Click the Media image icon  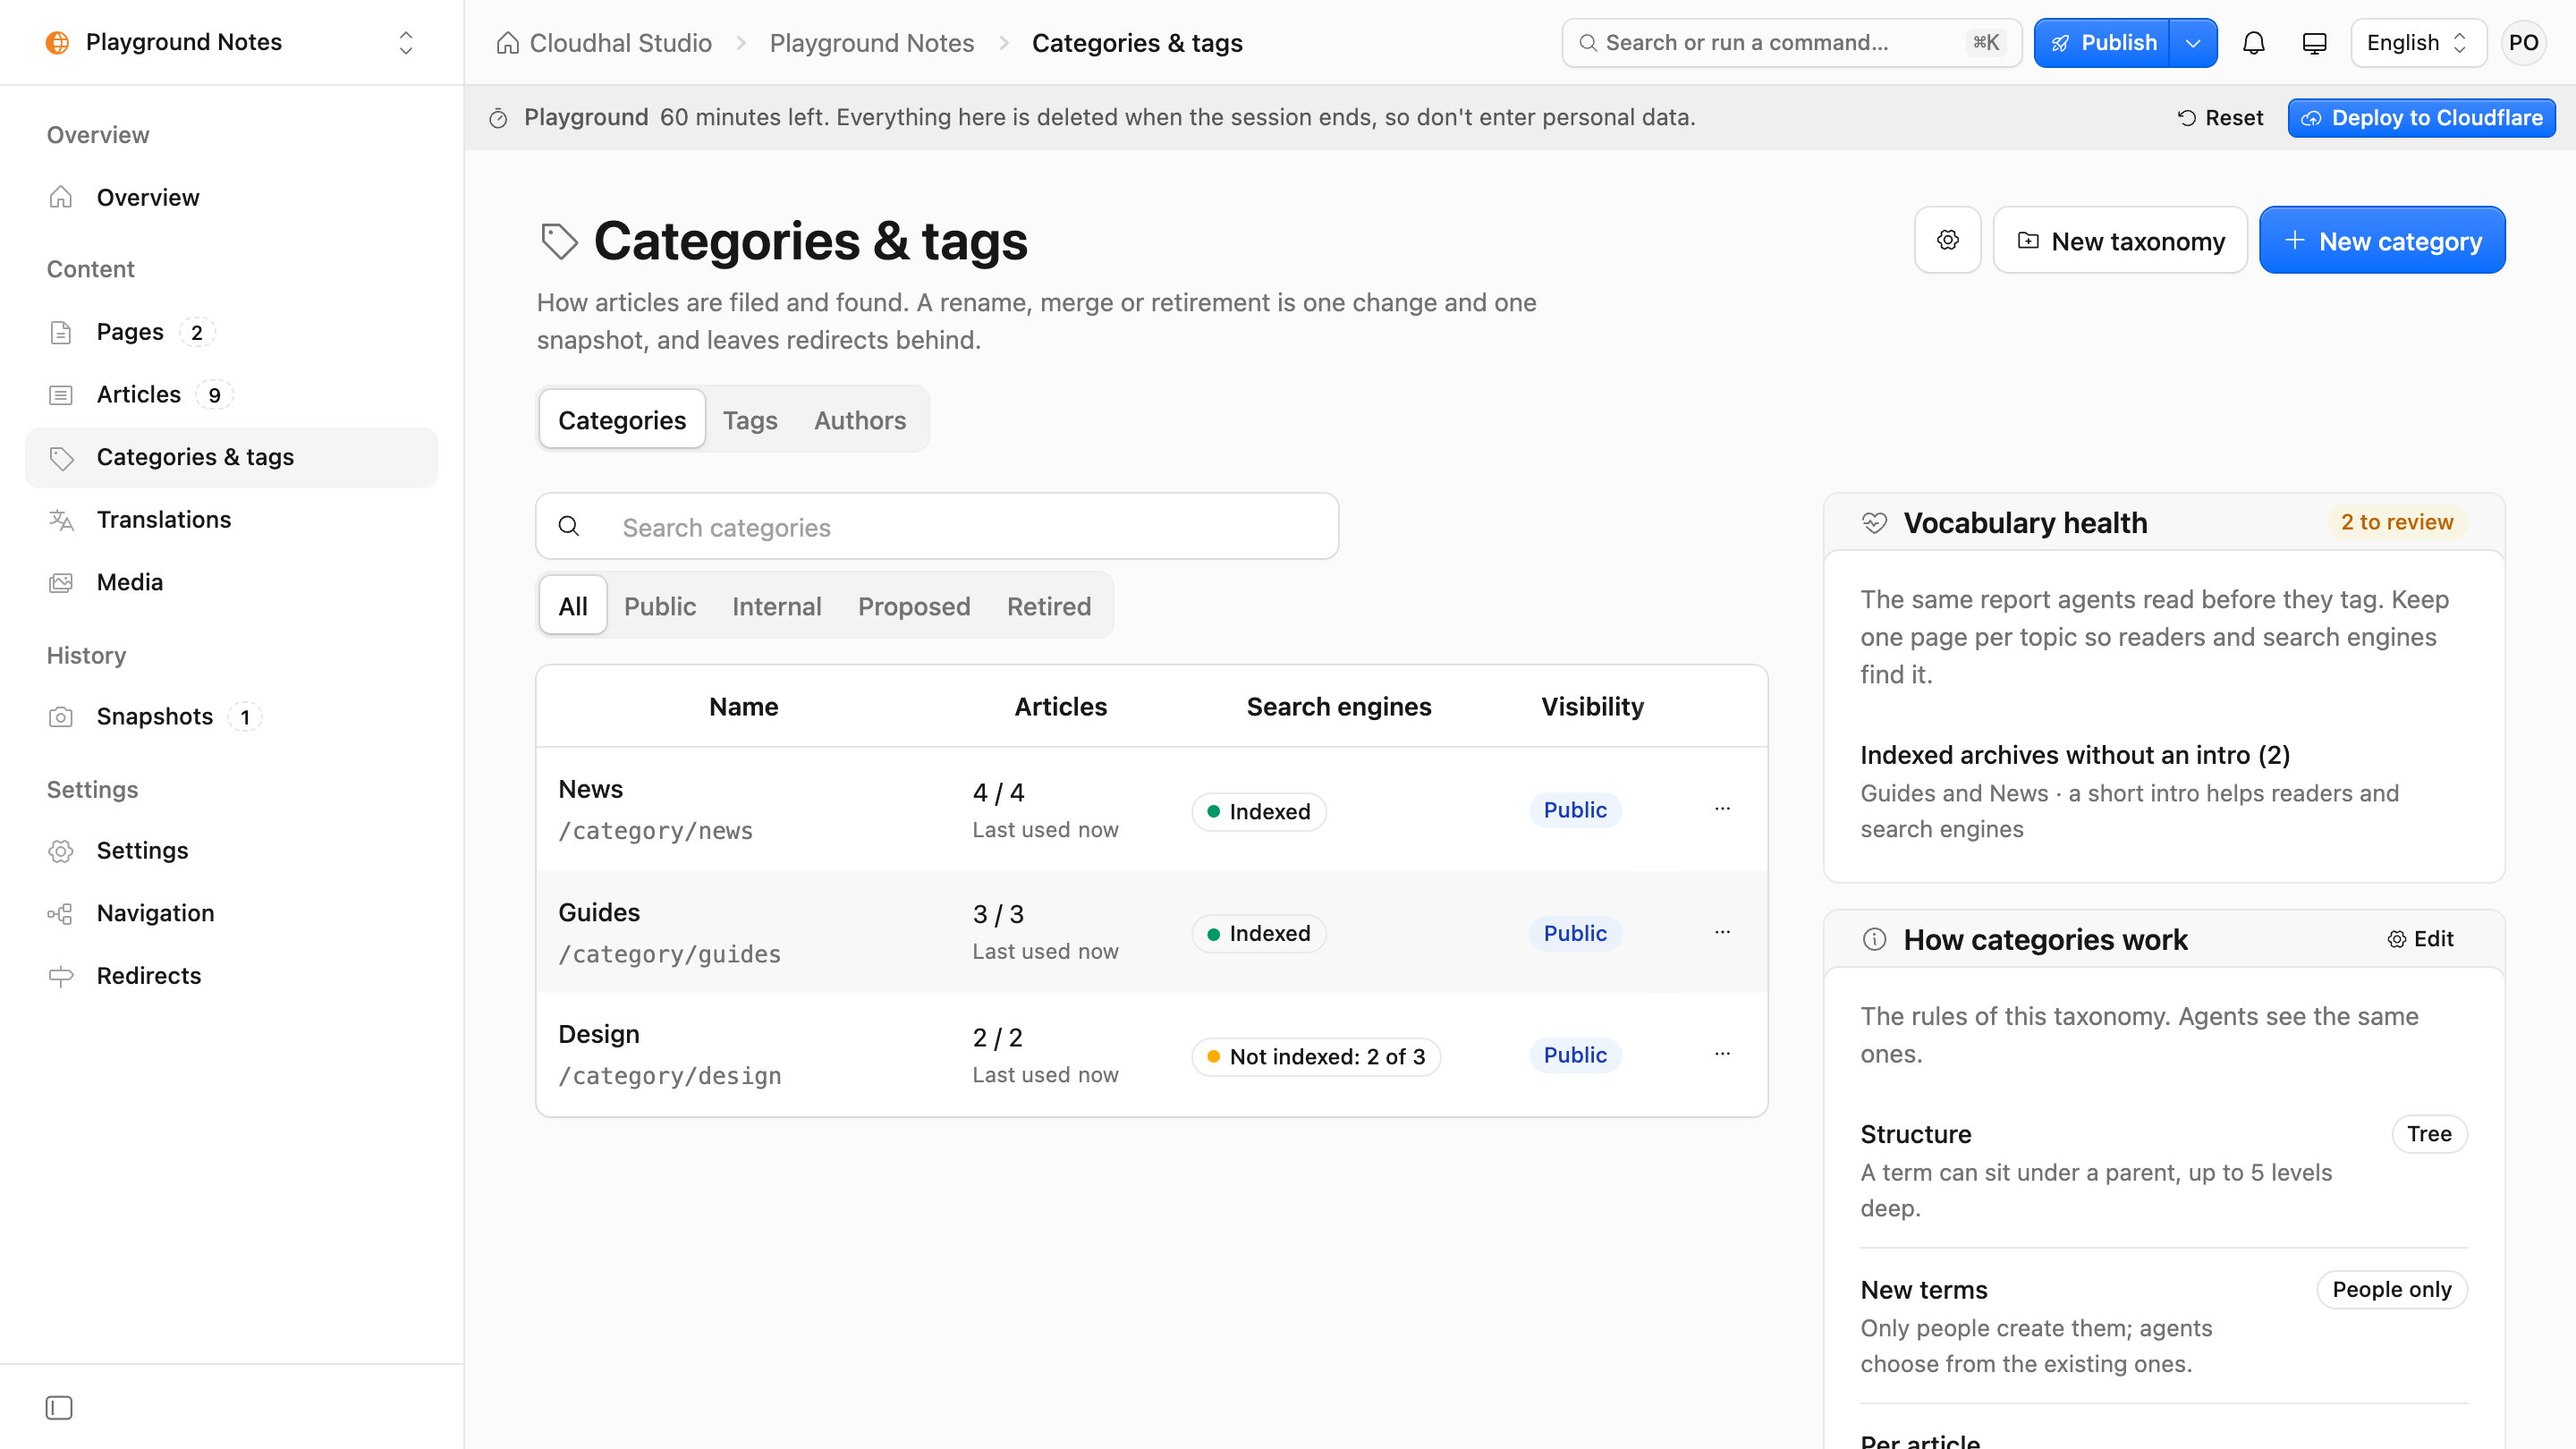(x=61, y=582)
